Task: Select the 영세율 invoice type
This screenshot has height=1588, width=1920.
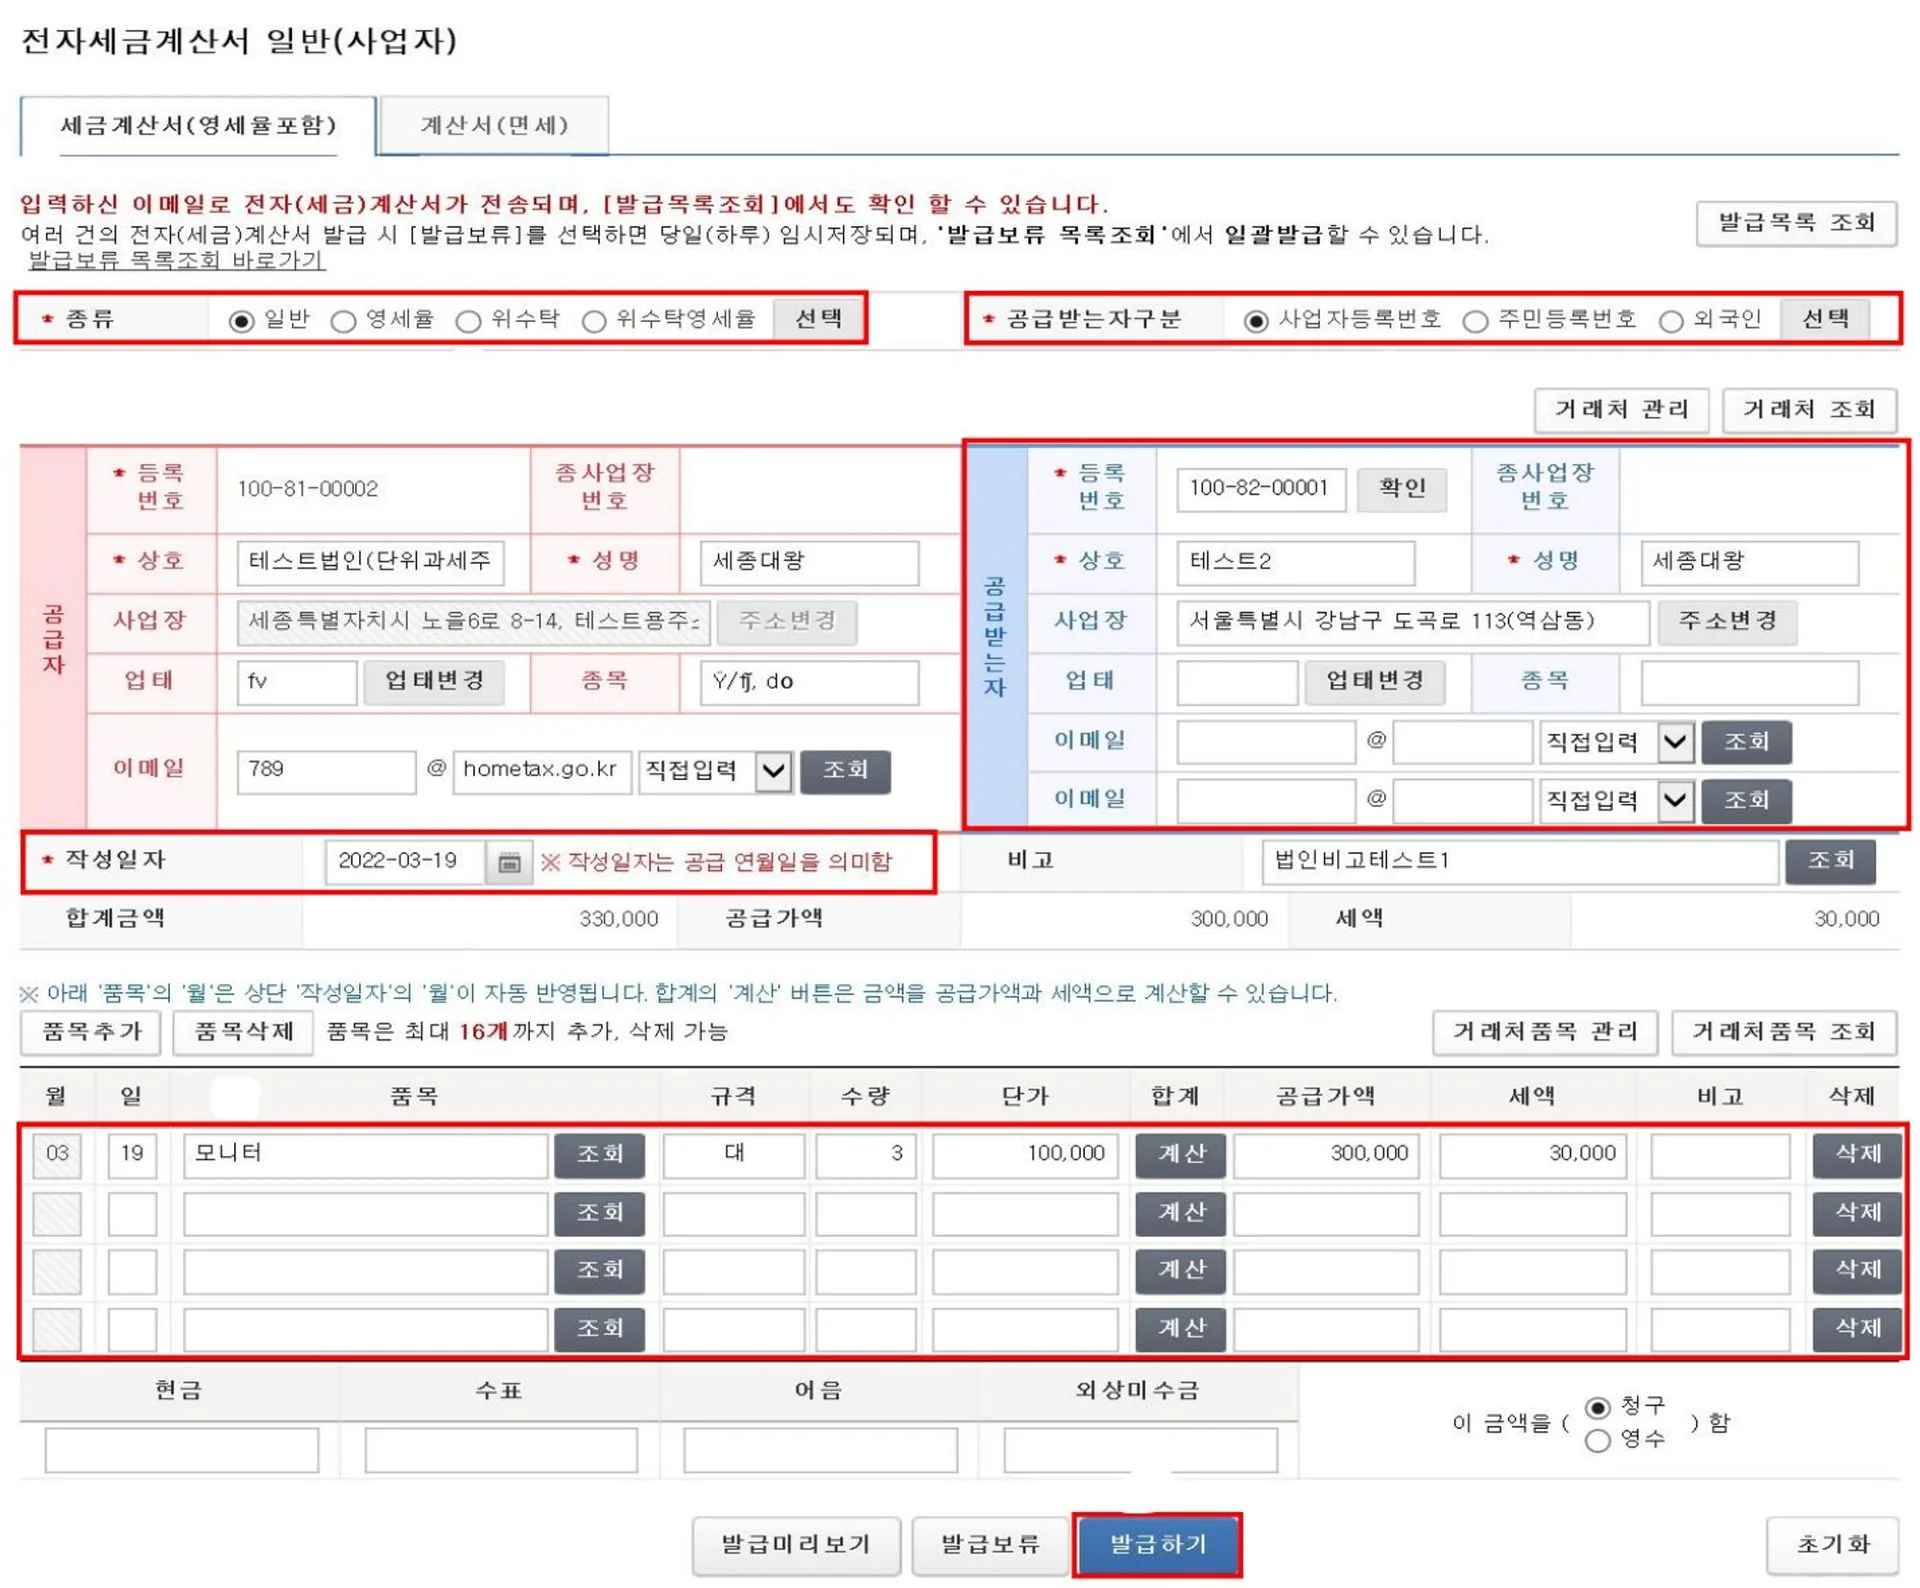Action: coord(345,321)
